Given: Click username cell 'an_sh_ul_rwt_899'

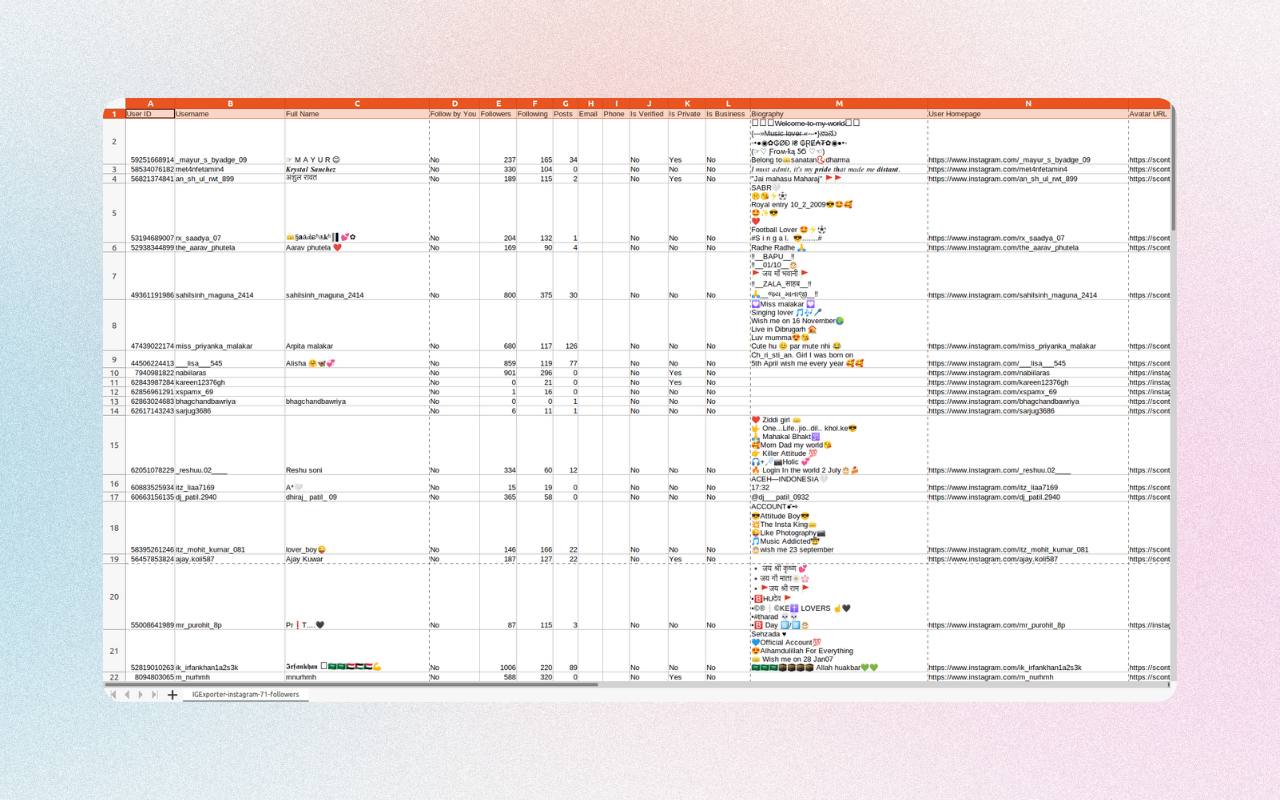Looking at the screenshot, I should (x=230, y=179).
